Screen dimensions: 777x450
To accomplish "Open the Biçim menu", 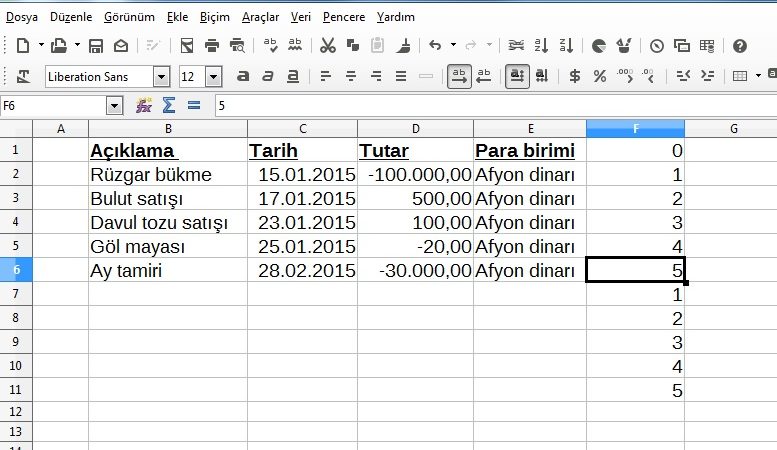I will [215, 17].
